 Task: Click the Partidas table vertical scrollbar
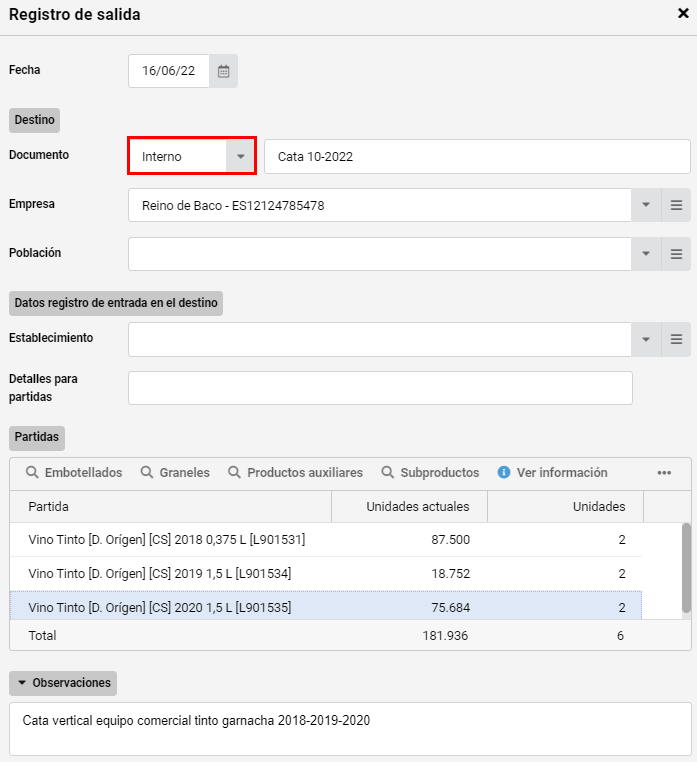point(686,568)
